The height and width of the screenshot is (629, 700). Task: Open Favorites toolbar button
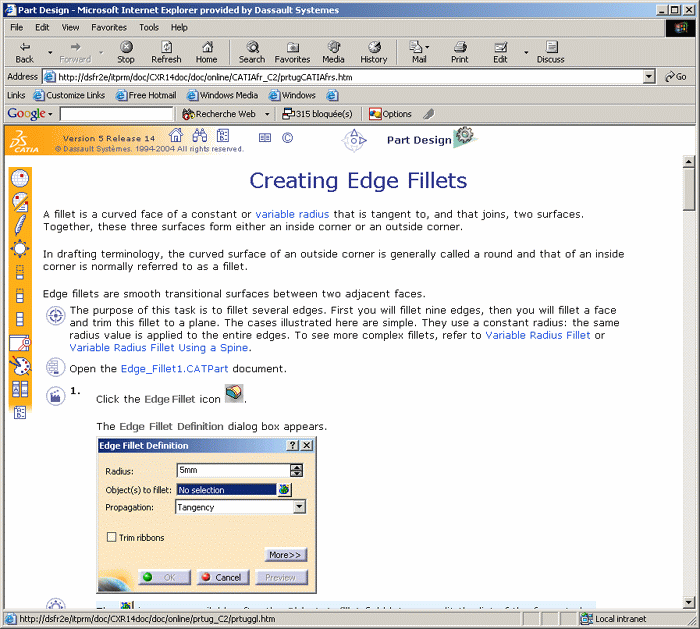(292, 52)
